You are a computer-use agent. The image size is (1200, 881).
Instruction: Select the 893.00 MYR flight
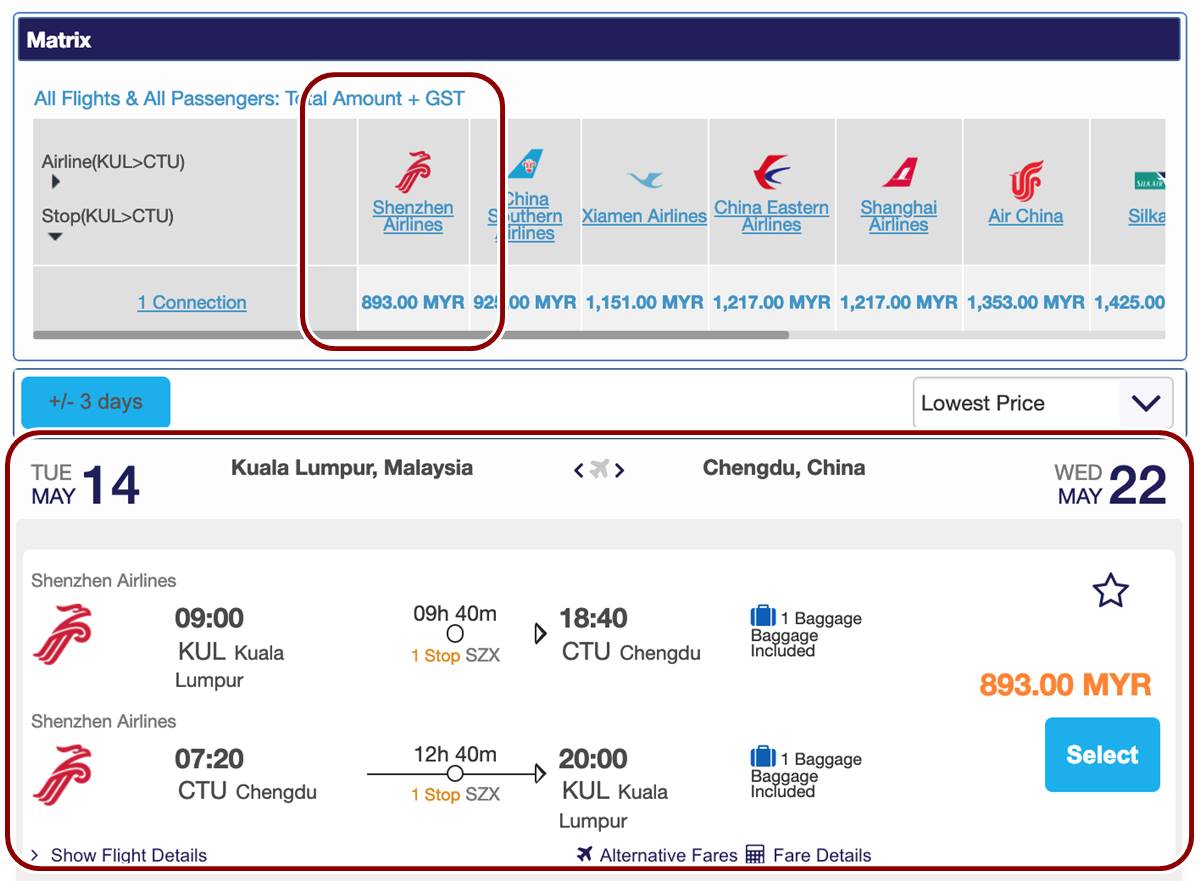[x=1102, y=755]
